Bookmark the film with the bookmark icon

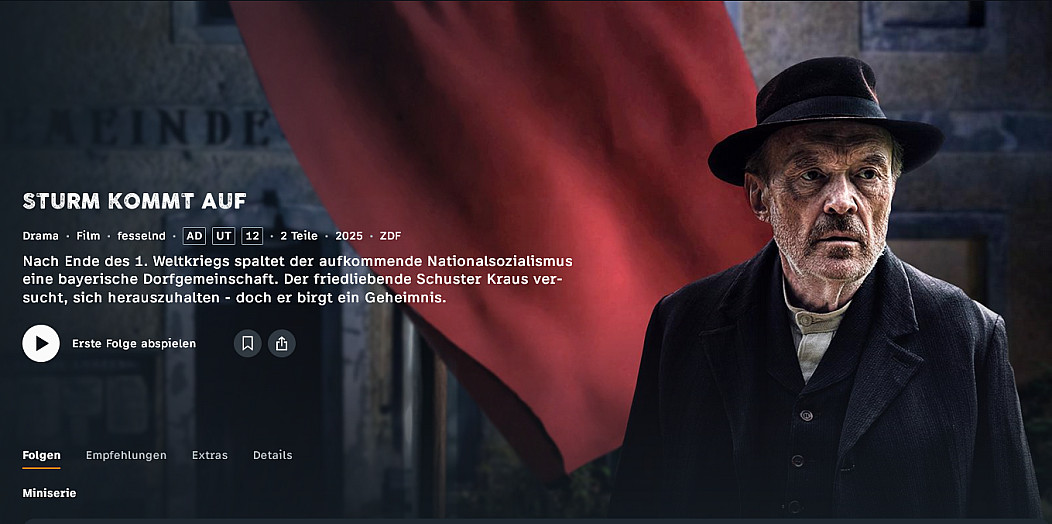tap(248, 344)
